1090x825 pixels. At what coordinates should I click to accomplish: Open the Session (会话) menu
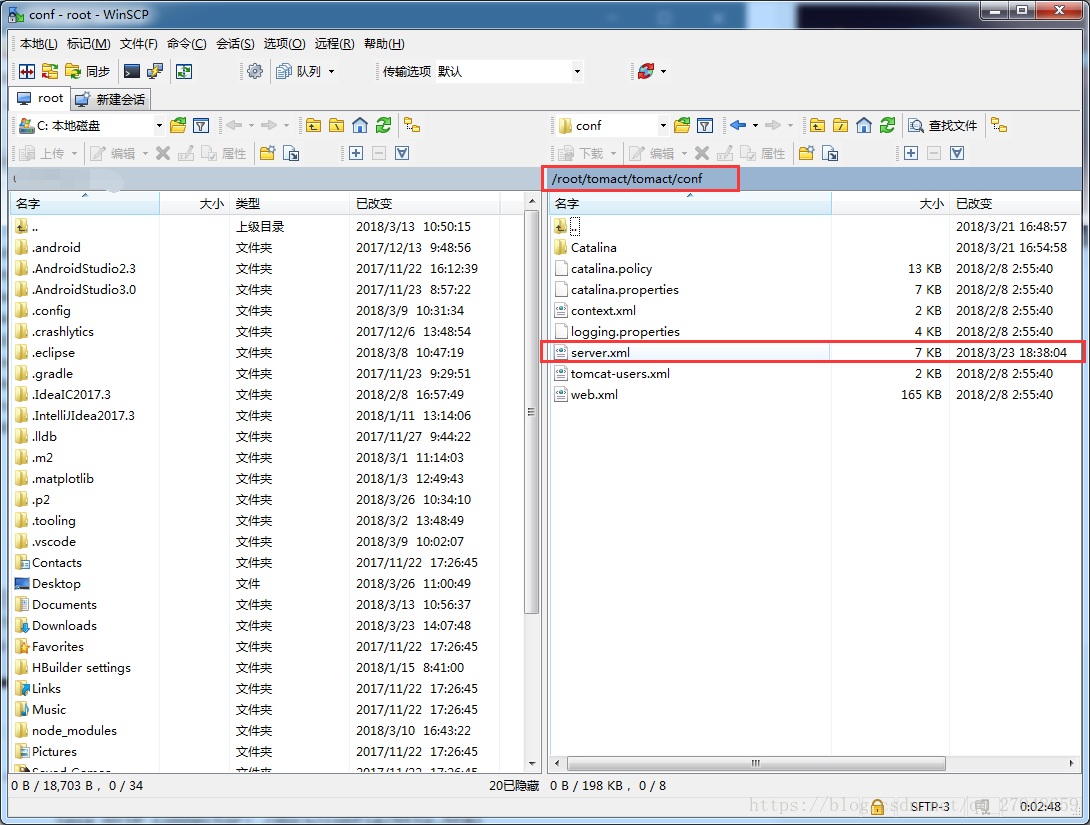tap(235, 44)
